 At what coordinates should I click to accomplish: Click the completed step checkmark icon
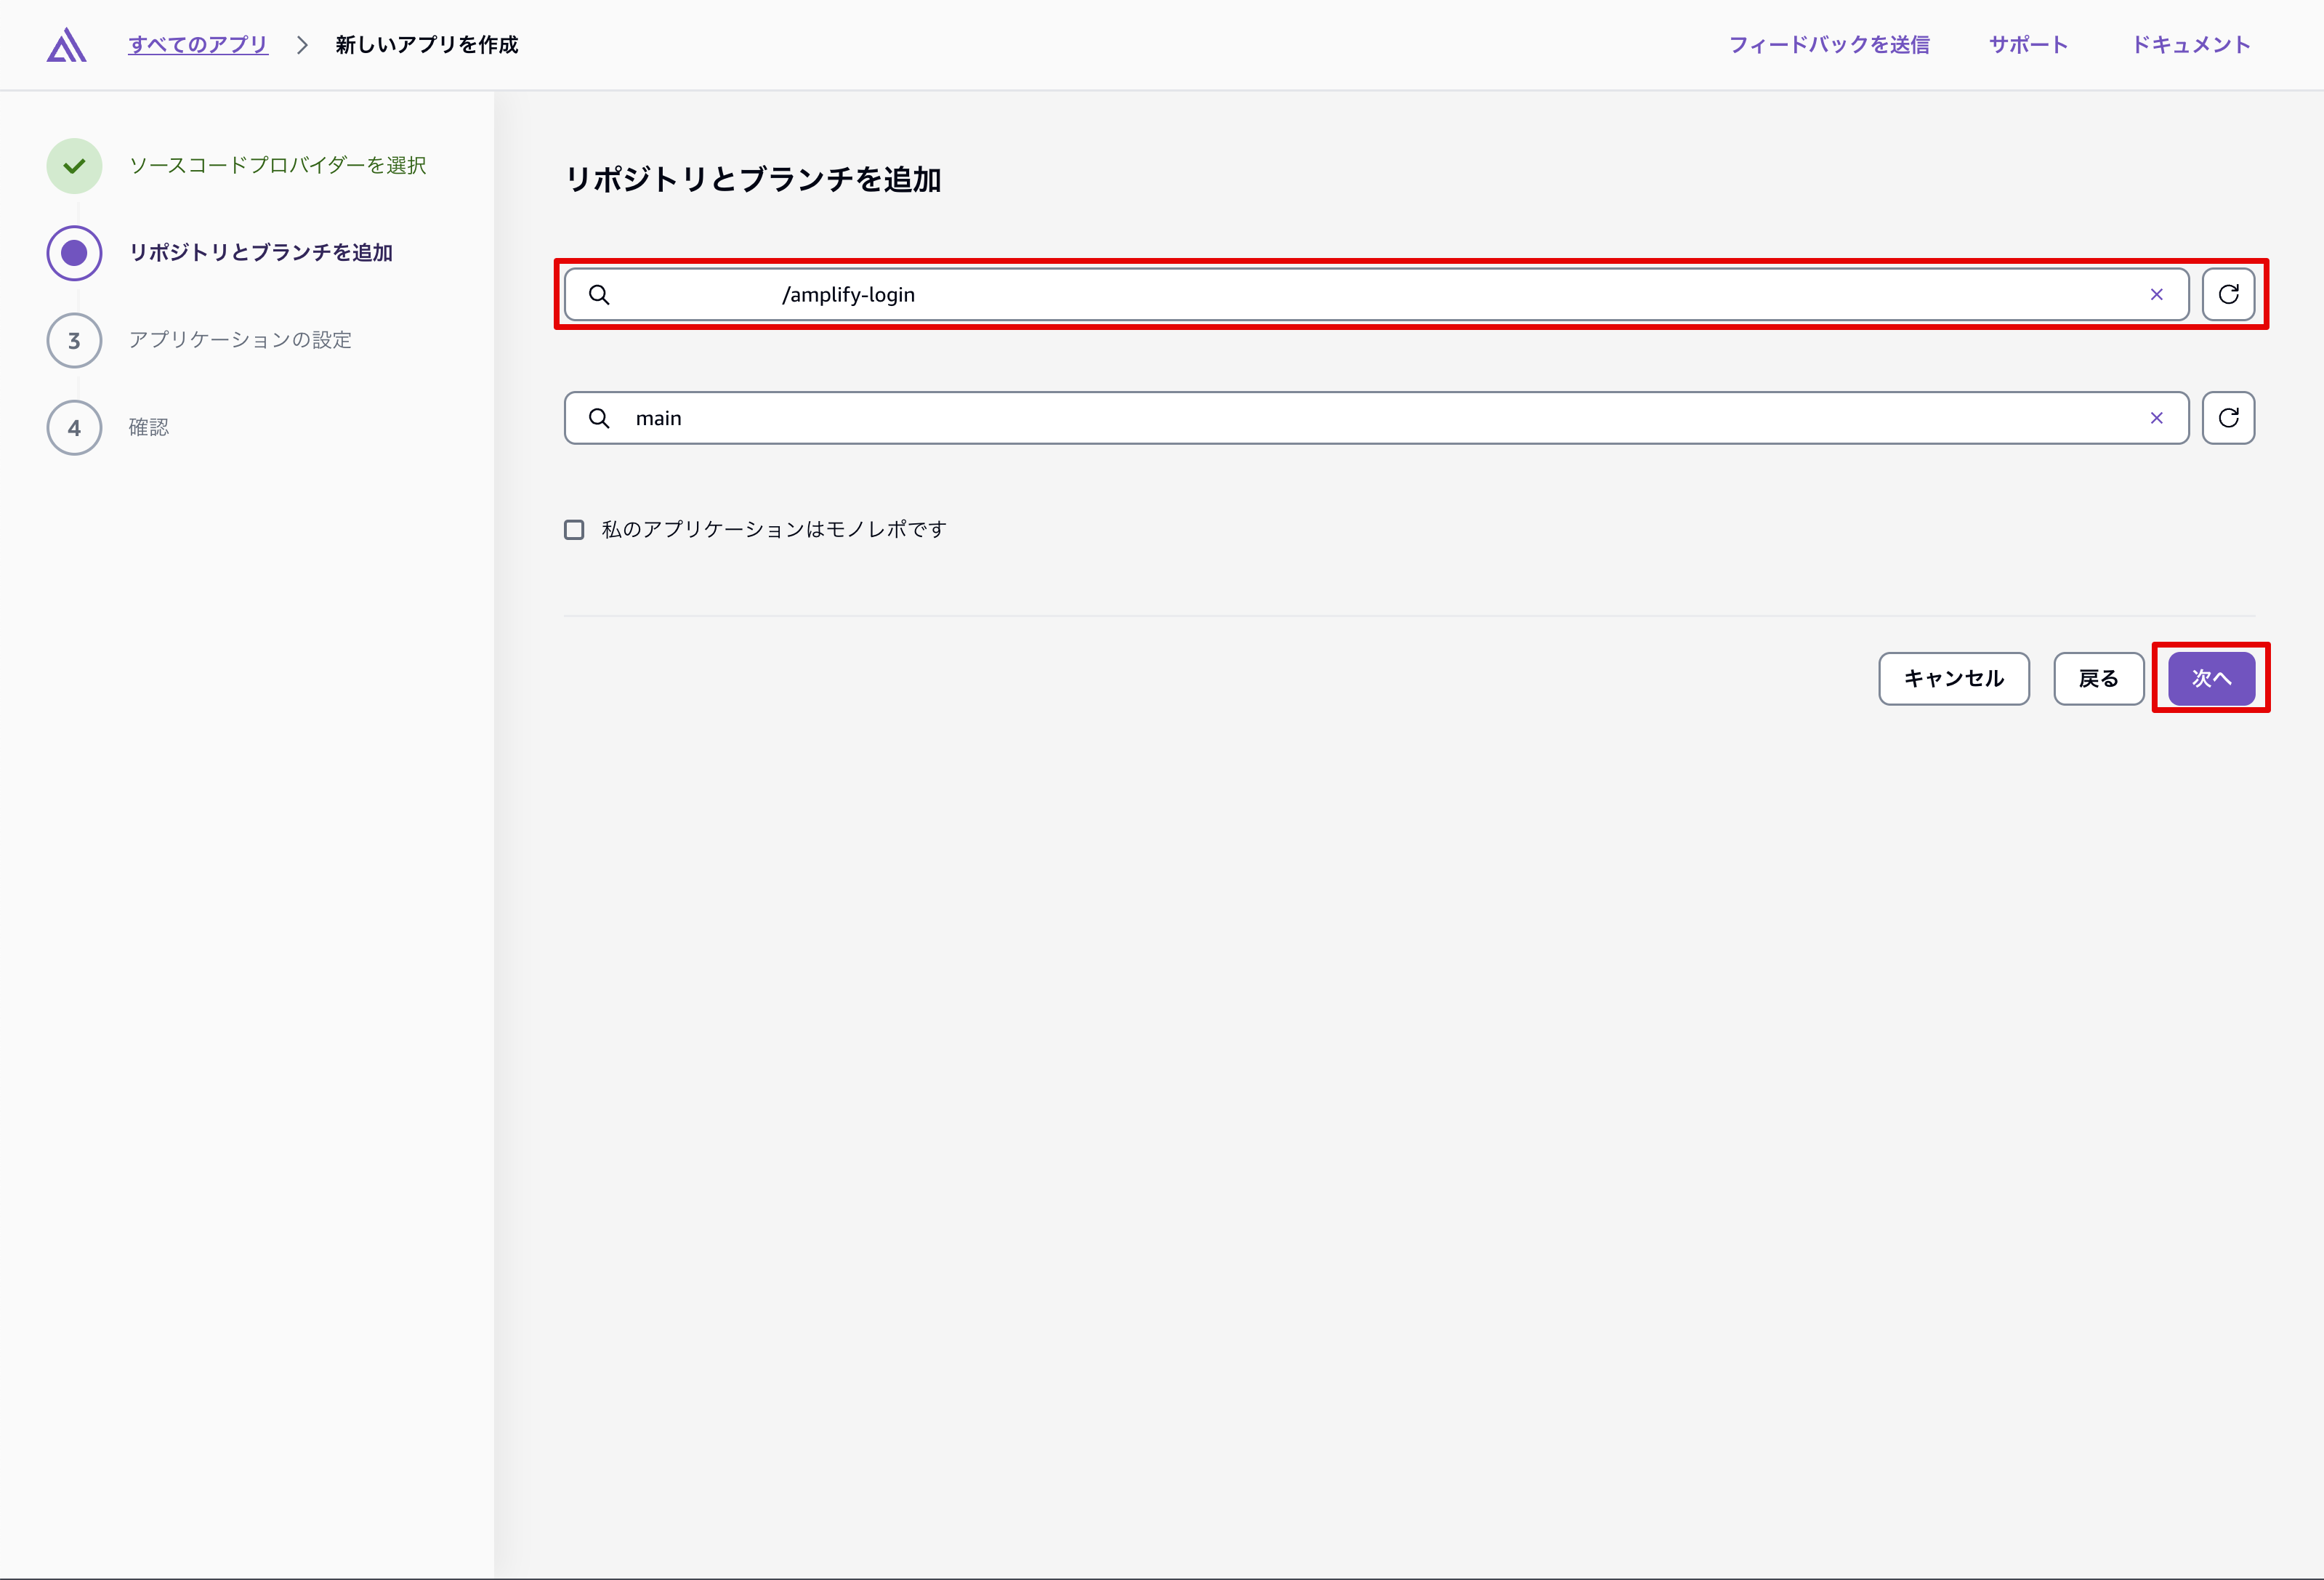pos(74,166)
